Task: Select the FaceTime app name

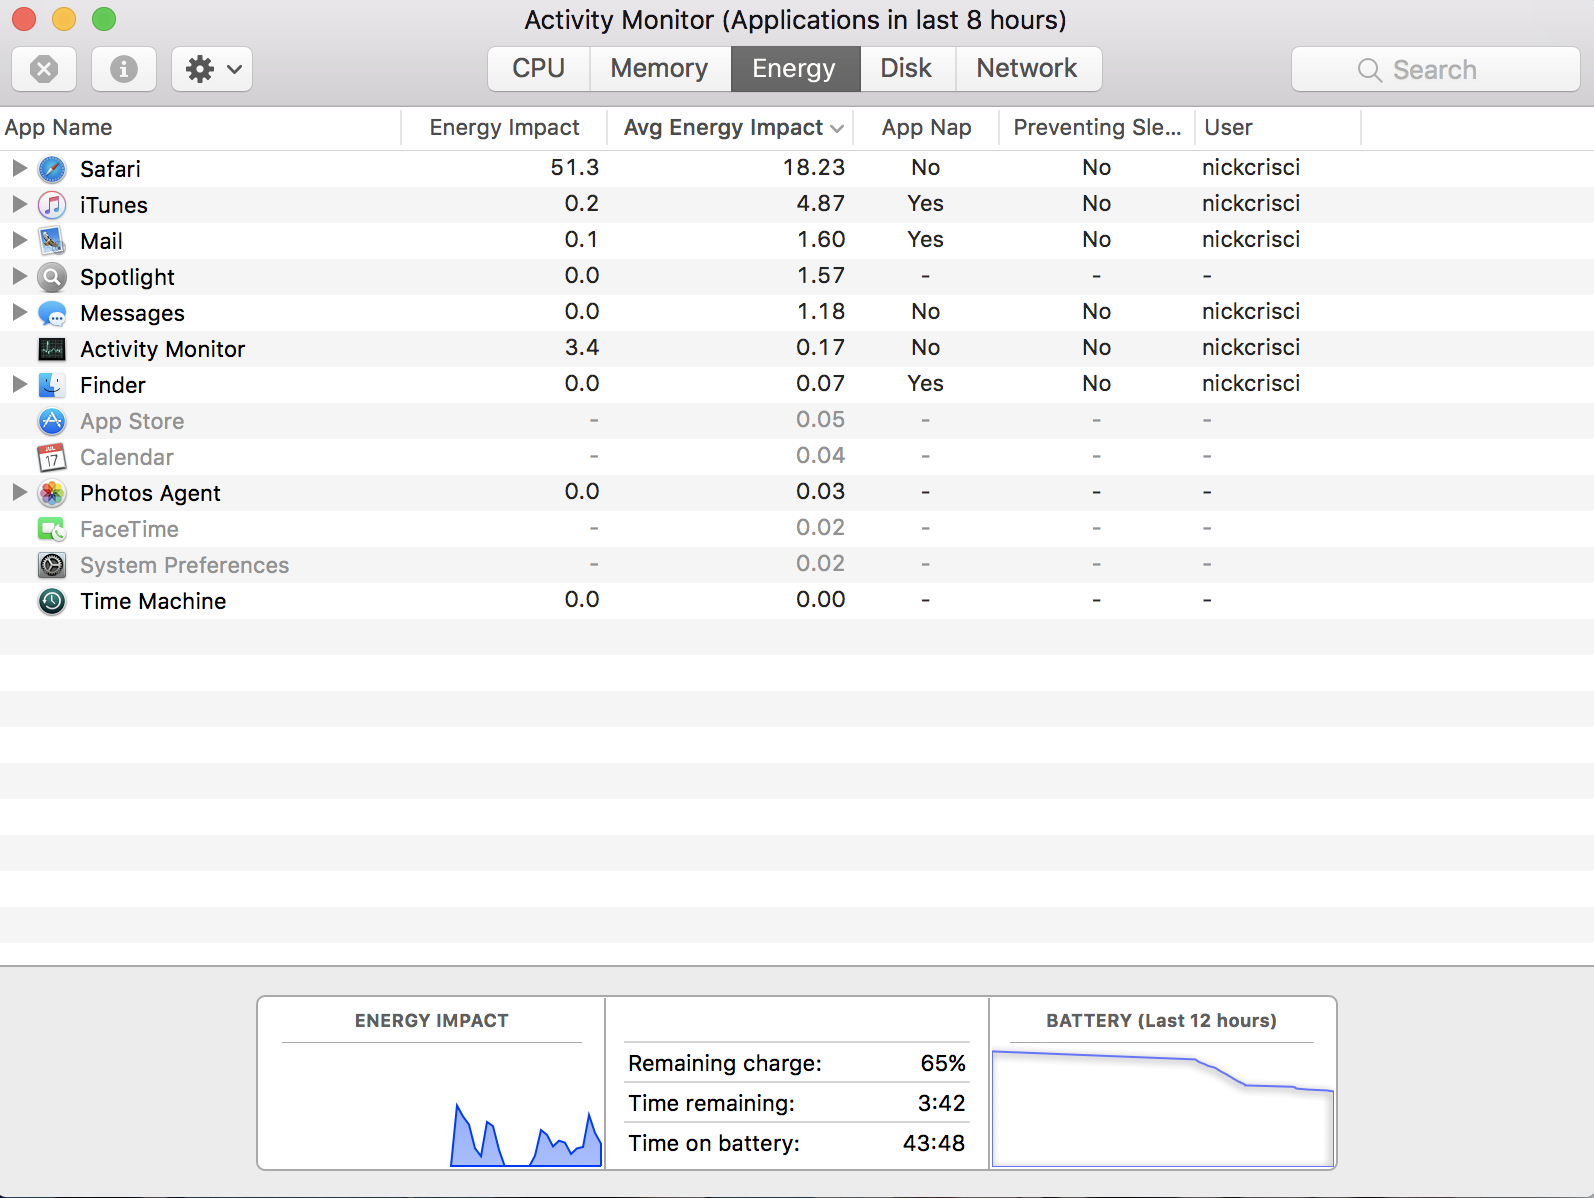Action: coord(129,529)
